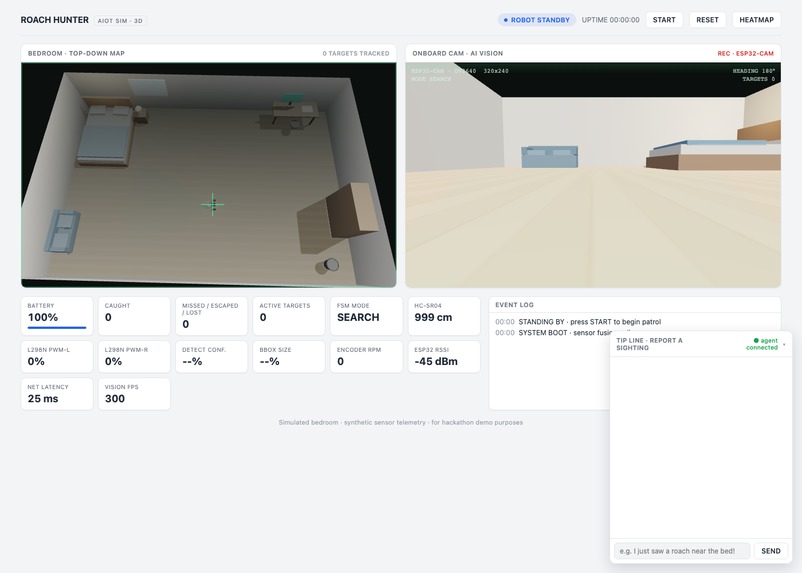
Task: Focus the roach sighting message input
Action: [x=682, y=551]
